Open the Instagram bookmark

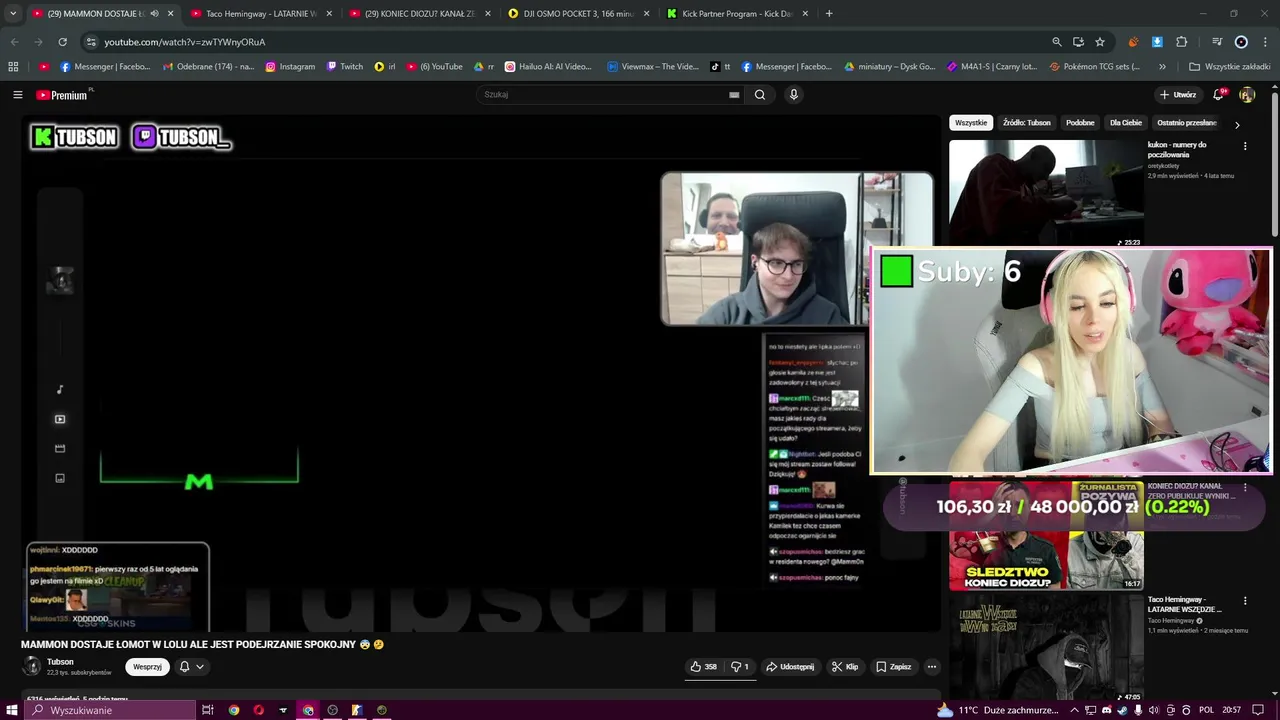pos(290,67)
